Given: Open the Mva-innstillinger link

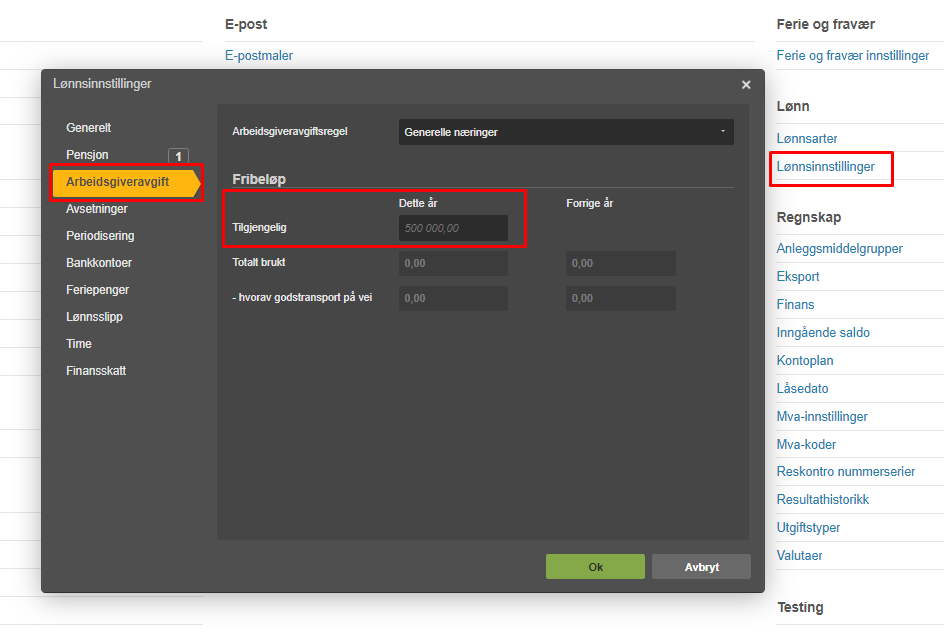Looking at the screenshot, I should tap(822, 417).
